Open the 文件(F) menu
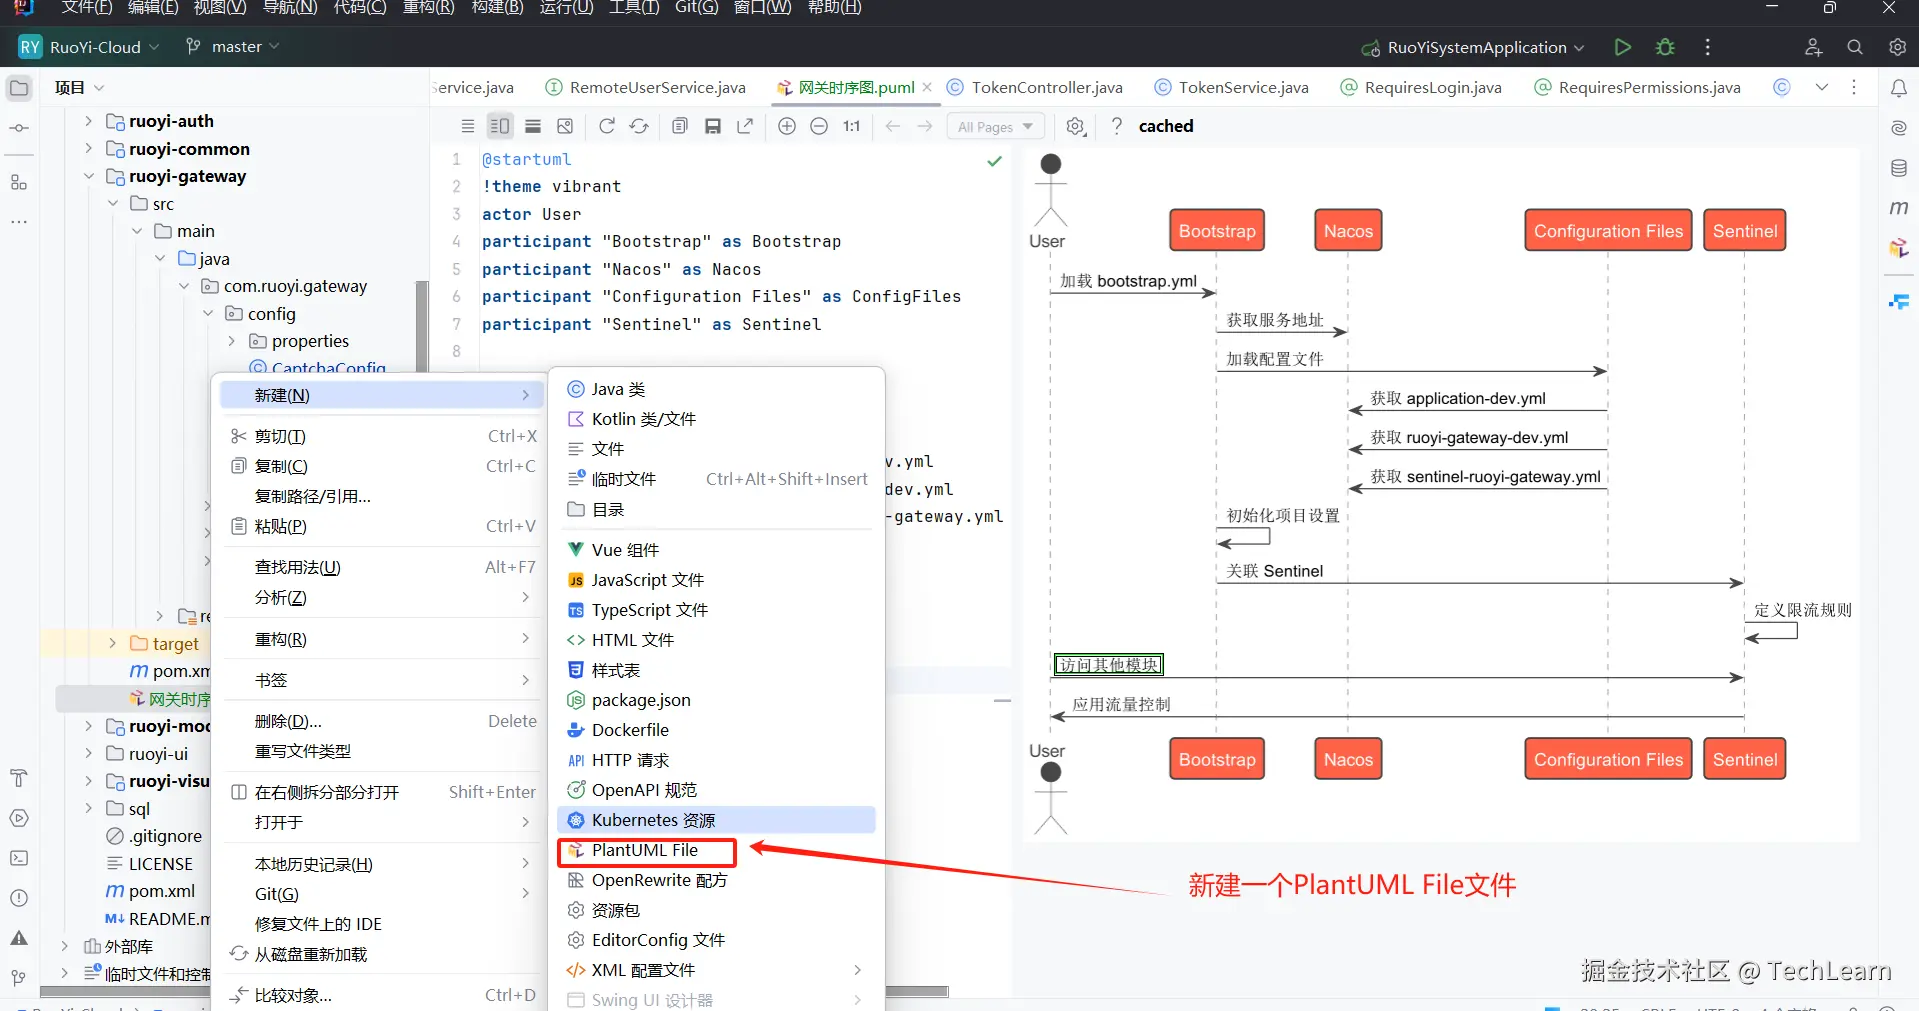This screenshot has width=1919, height=1011. [x=87, y=8]
